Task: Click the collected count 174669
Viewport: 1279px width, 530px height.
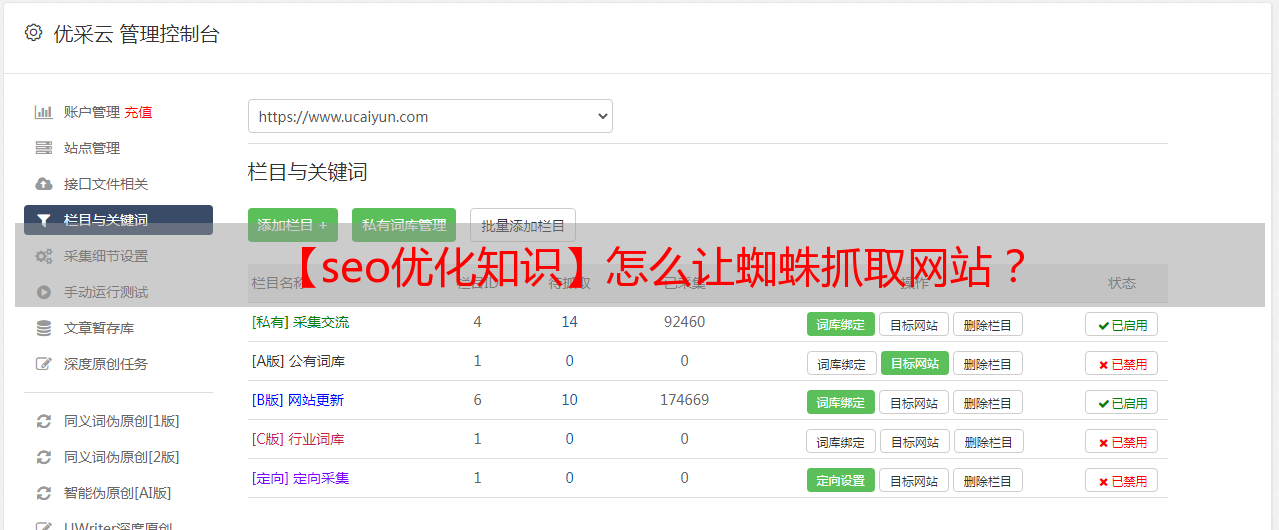Action: point(684,400)
